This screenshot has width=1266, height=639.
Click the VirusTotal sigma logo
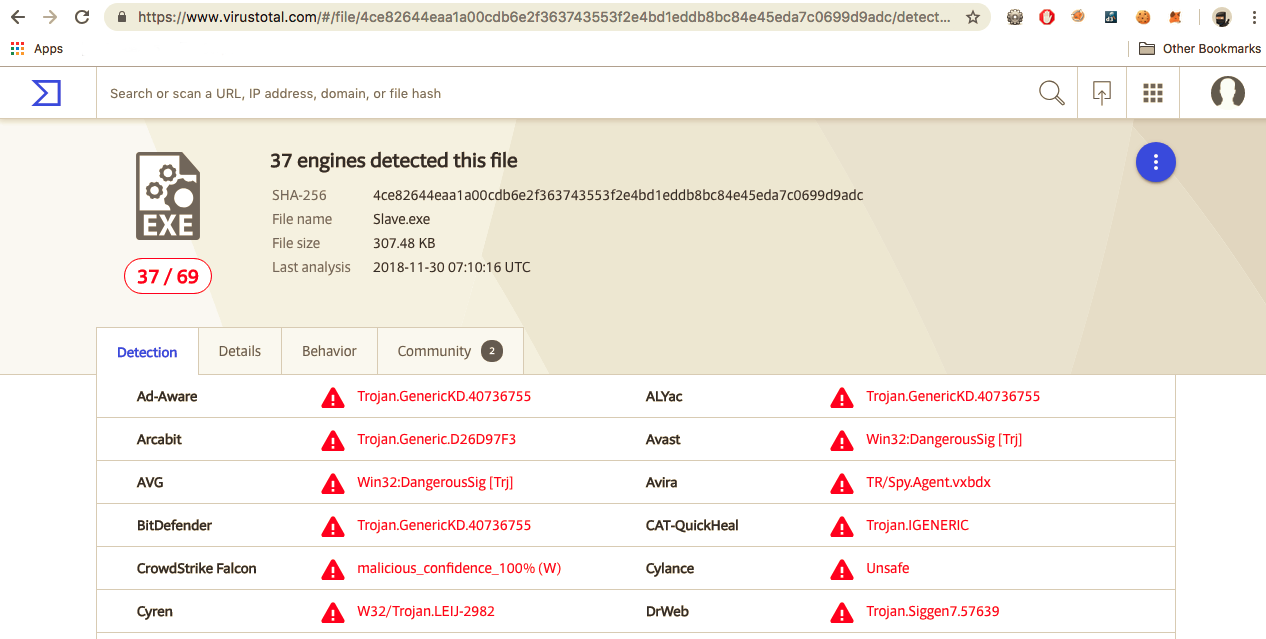(46, 93)
